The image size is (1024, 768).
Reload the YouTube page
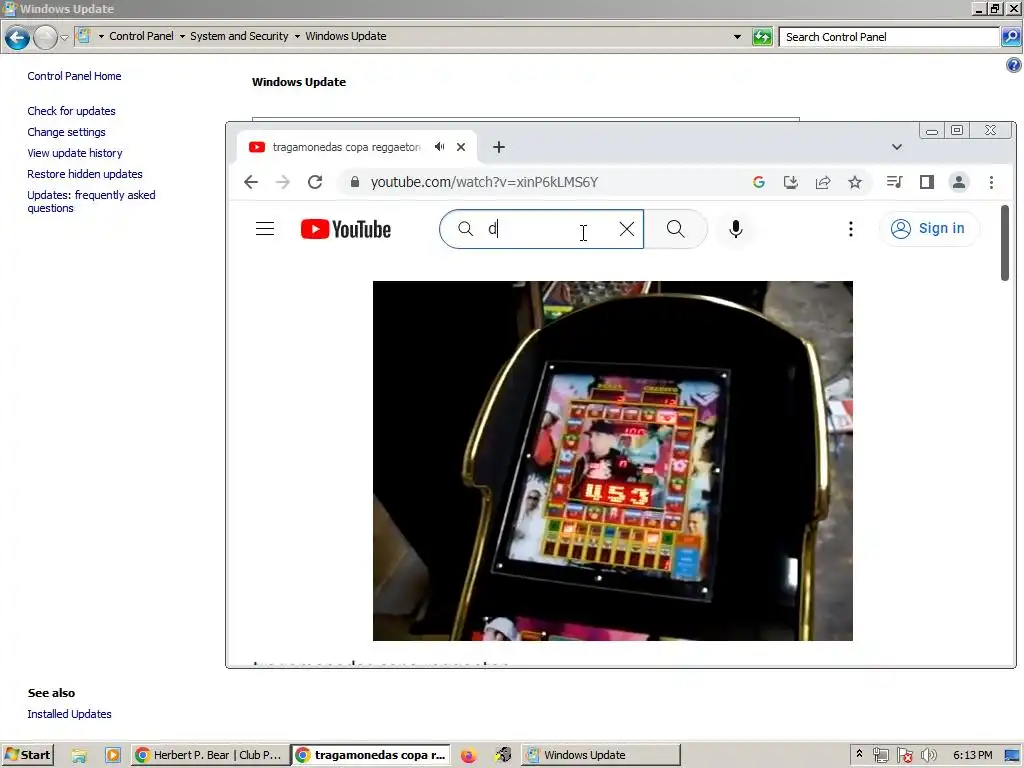click(x=315, y=182)
